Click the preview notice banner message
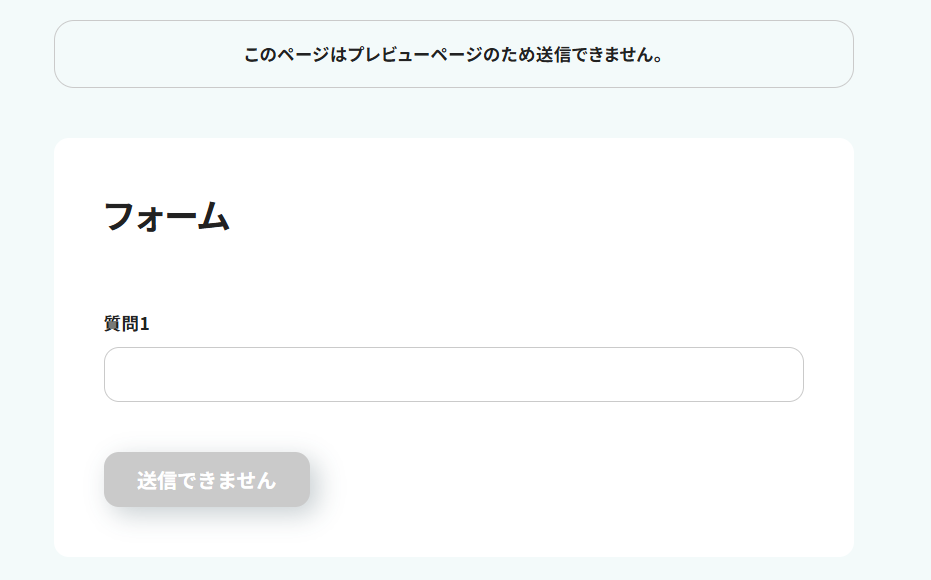Screen dimensions: 931x580 click(x=453, y=54)
